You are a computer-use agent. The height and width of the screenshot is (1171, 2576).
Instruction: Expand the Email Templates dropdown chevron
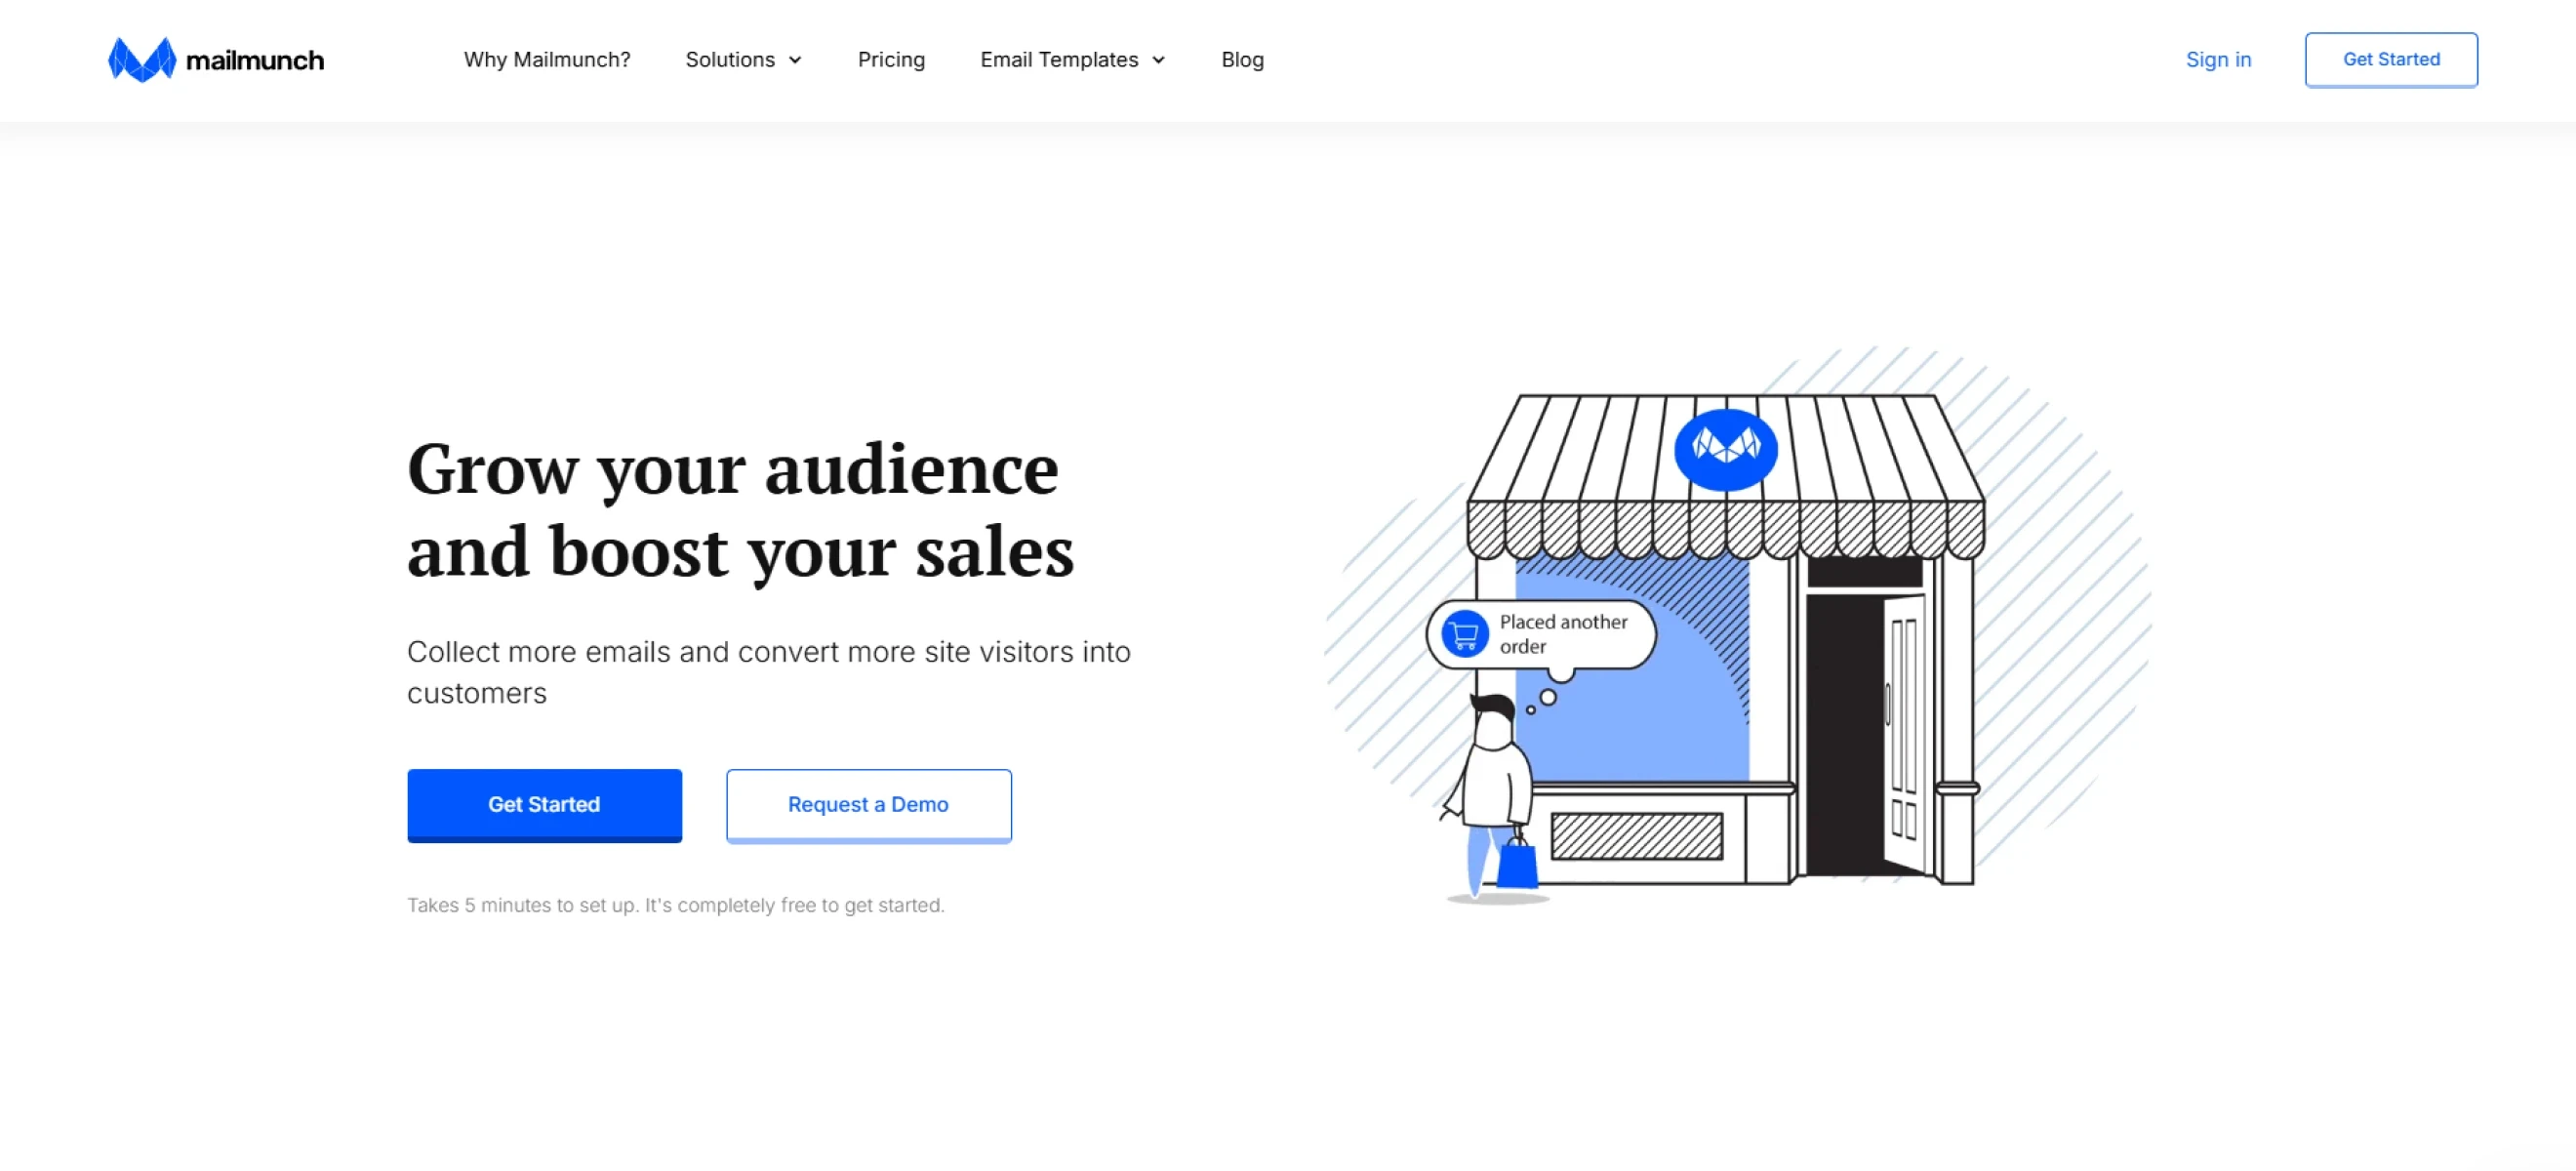(1158, 61)
